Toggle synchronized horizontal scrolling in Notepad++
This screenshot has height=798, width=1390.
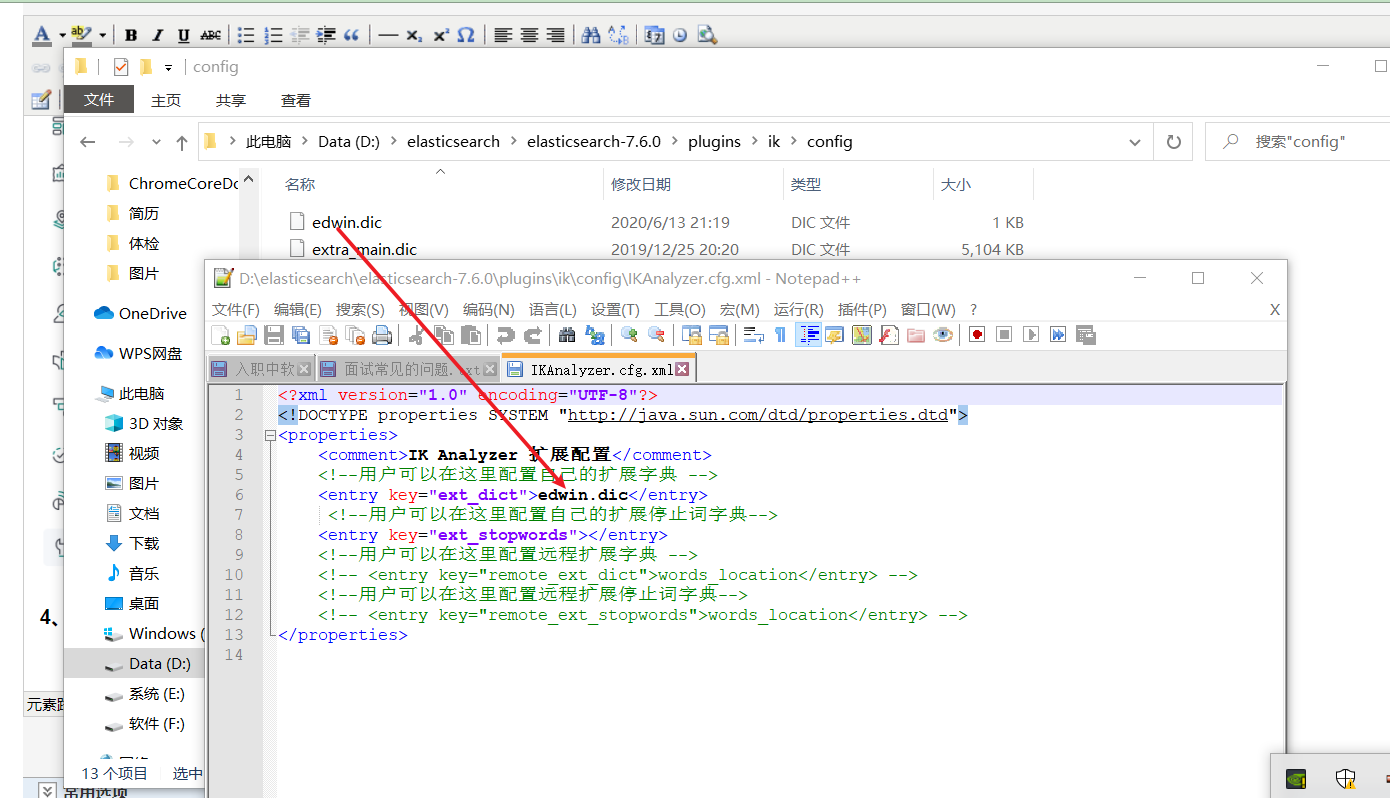(x=718, y=335)
